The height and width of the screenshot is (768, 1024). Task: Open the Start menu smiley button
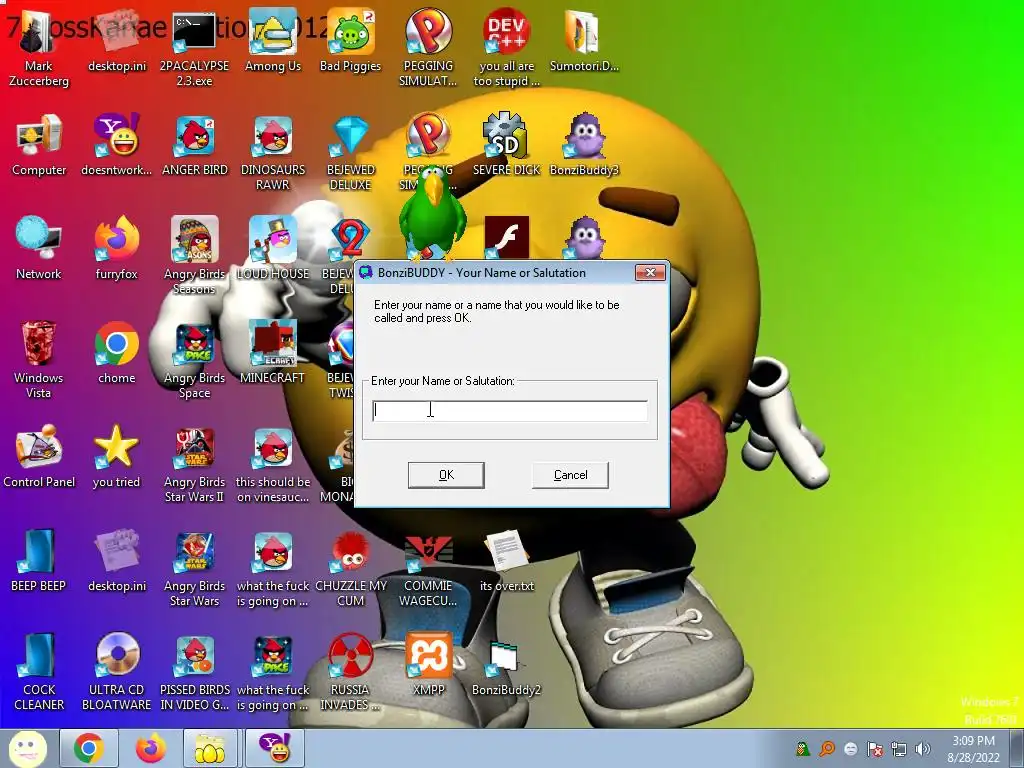[27, 748]
